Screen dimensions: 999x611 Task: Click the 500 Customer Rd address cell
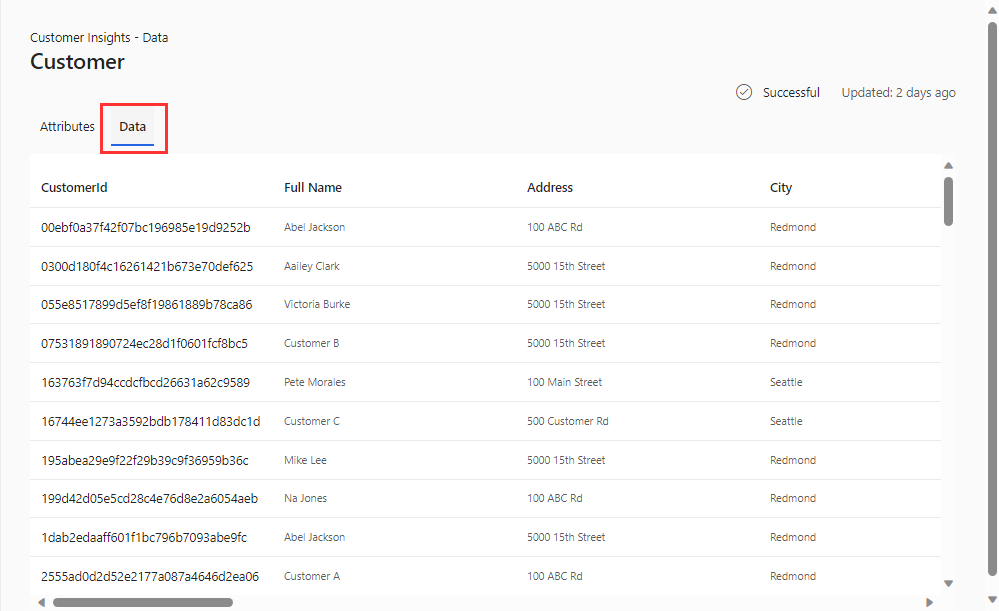pos(567,421)
